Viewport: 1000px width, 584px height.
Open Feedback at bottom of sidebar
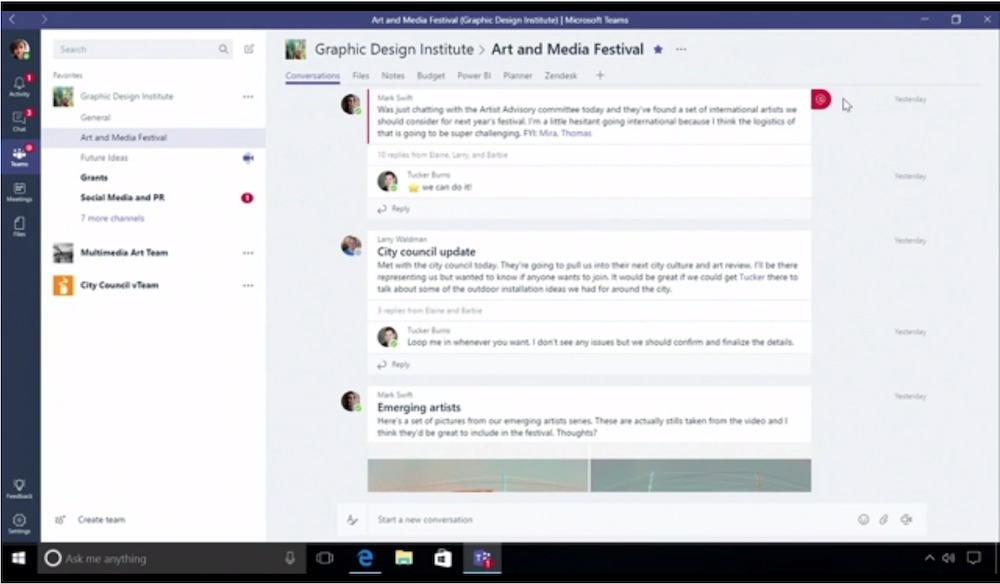(20, 488)
